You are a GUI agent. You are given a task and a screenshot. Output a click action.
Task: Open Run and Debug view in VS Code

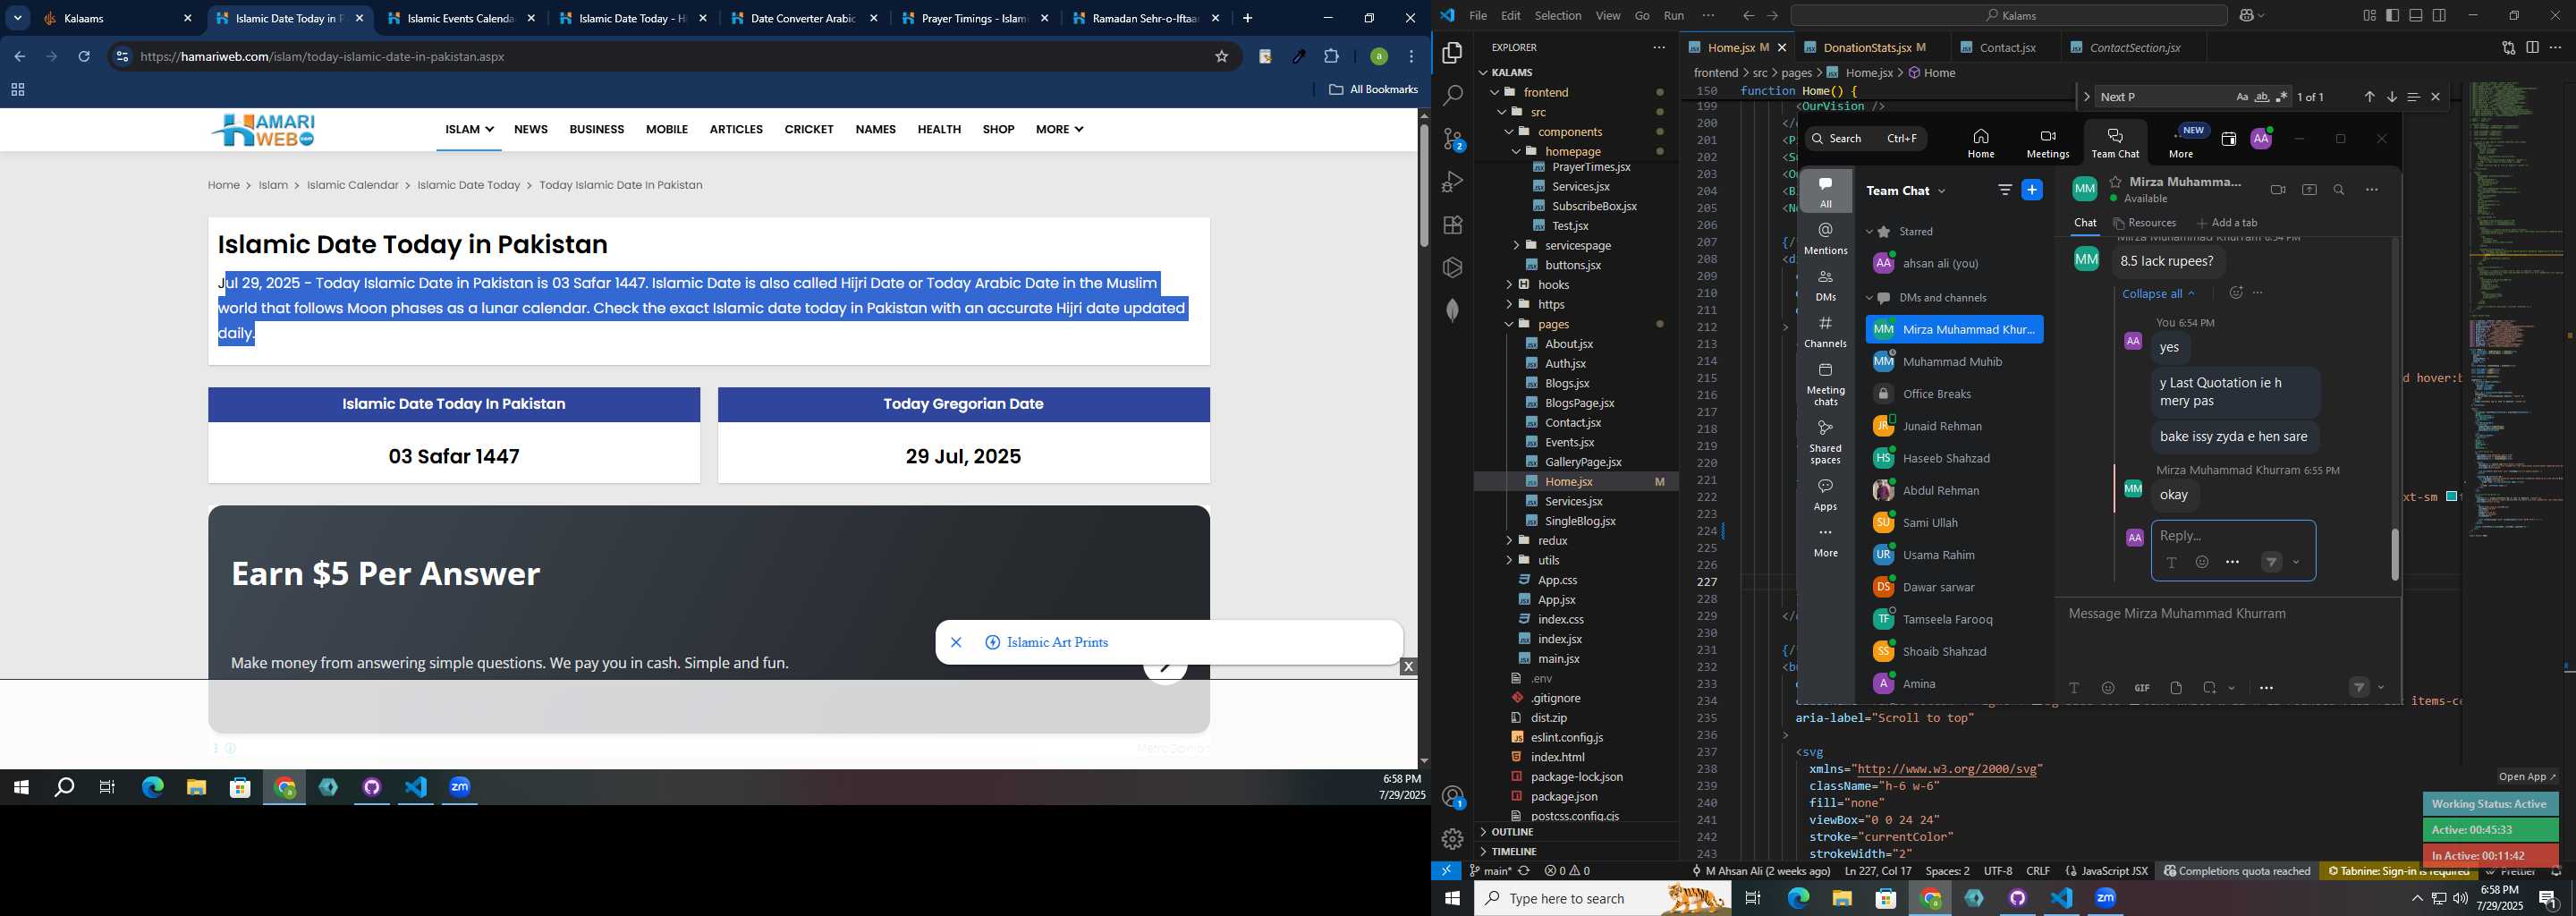point(1453,182)
